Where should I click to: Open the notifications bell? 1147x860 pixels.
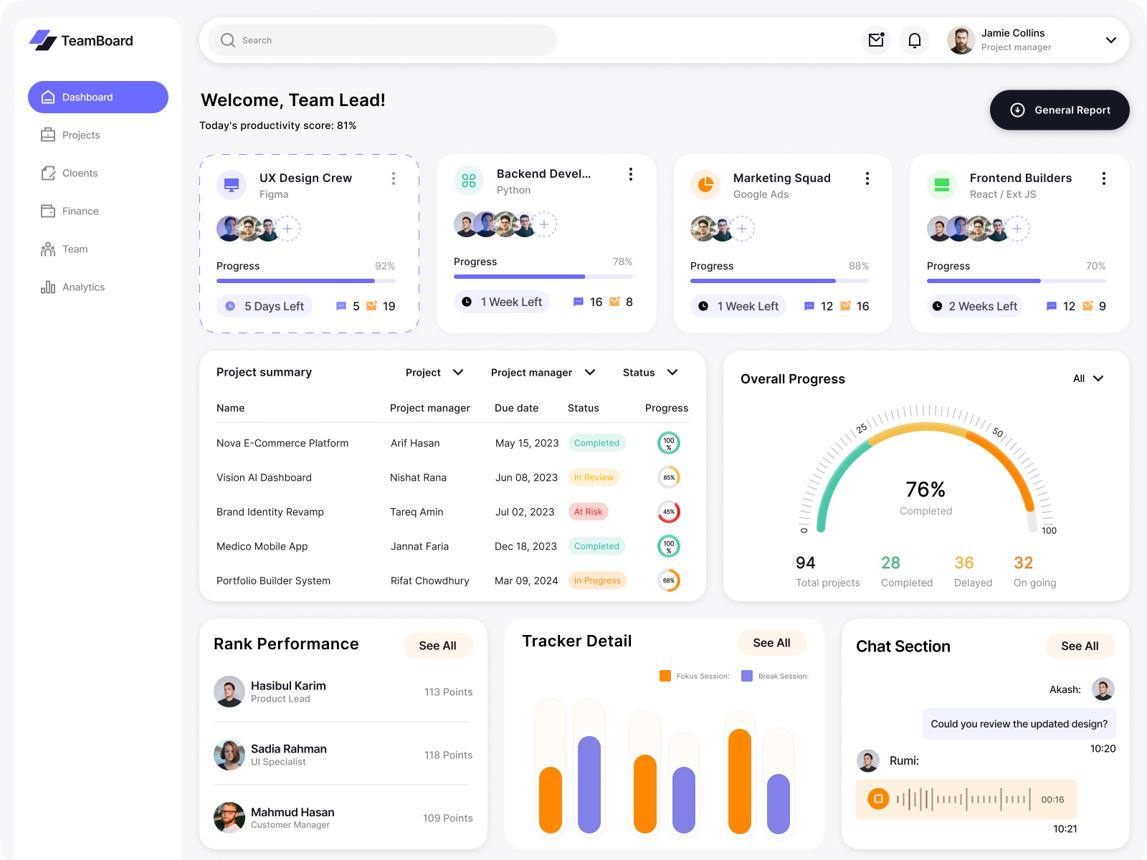pyautogui.click(x=914, y=40)
